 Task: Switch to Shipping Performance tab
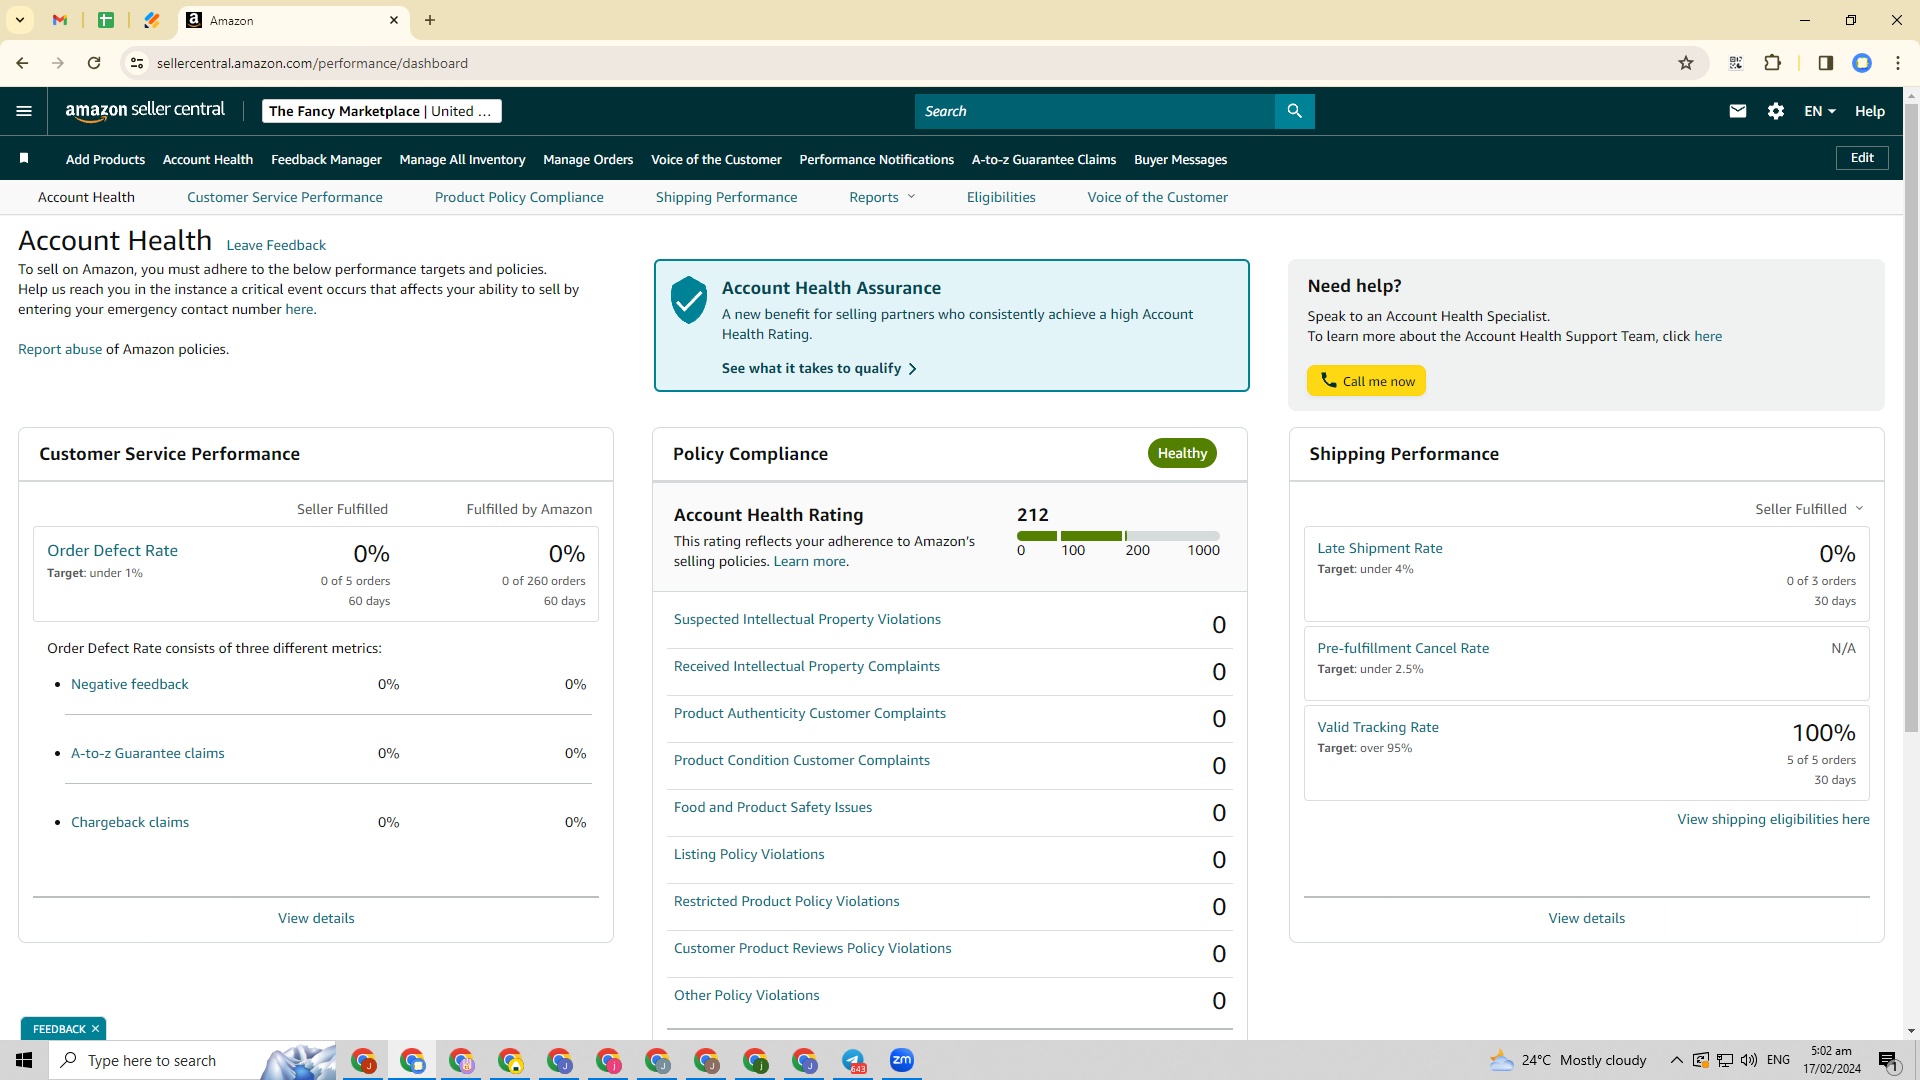tap(727, 197)
